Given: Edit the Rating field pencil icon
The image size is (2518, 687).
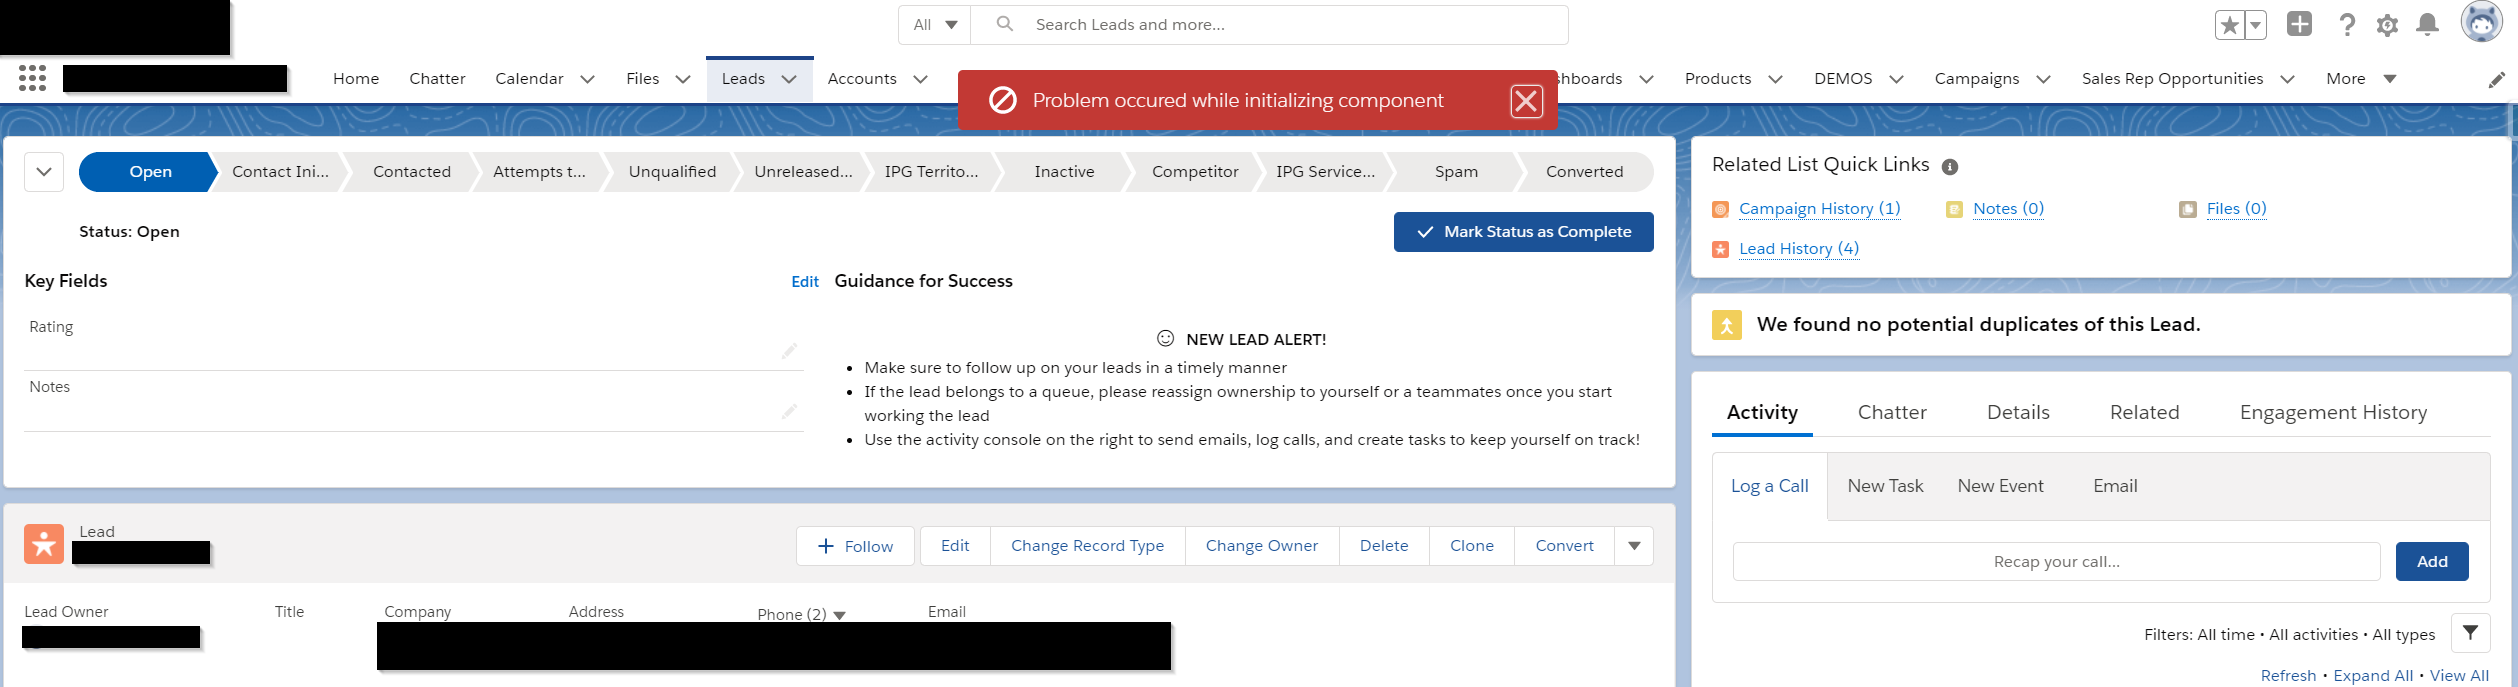Looking at the screenshot, I should click(789, 350).
